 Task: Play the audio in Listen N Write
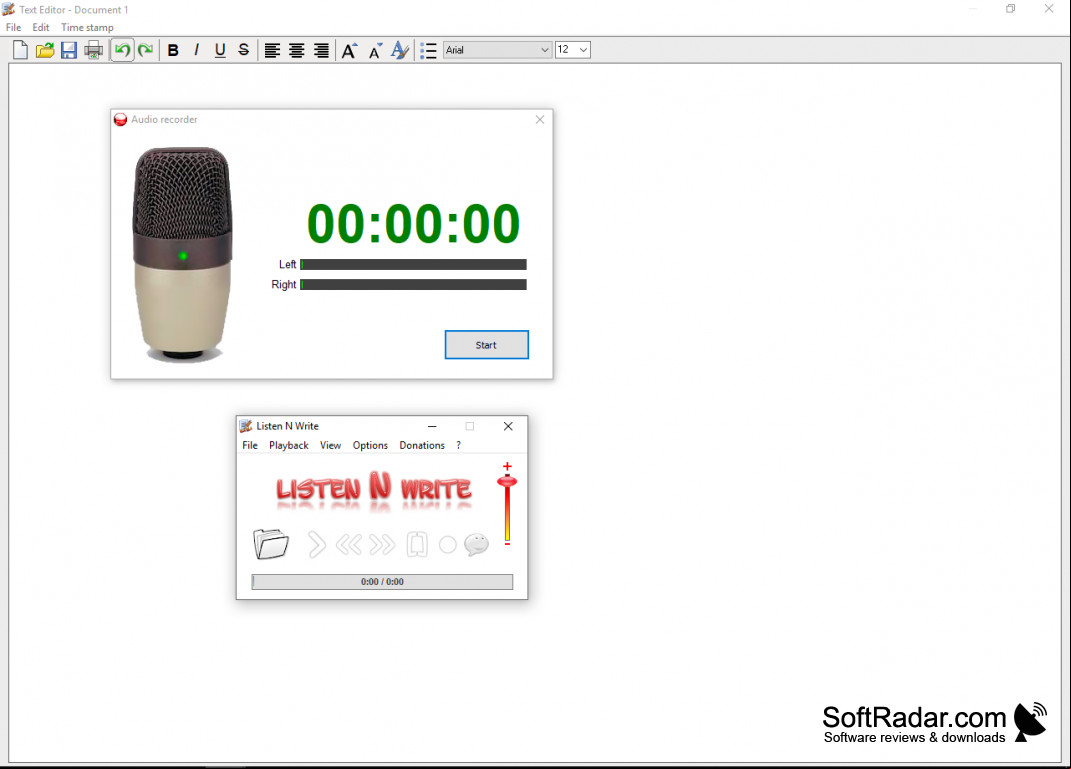click(x=316, y=544)
